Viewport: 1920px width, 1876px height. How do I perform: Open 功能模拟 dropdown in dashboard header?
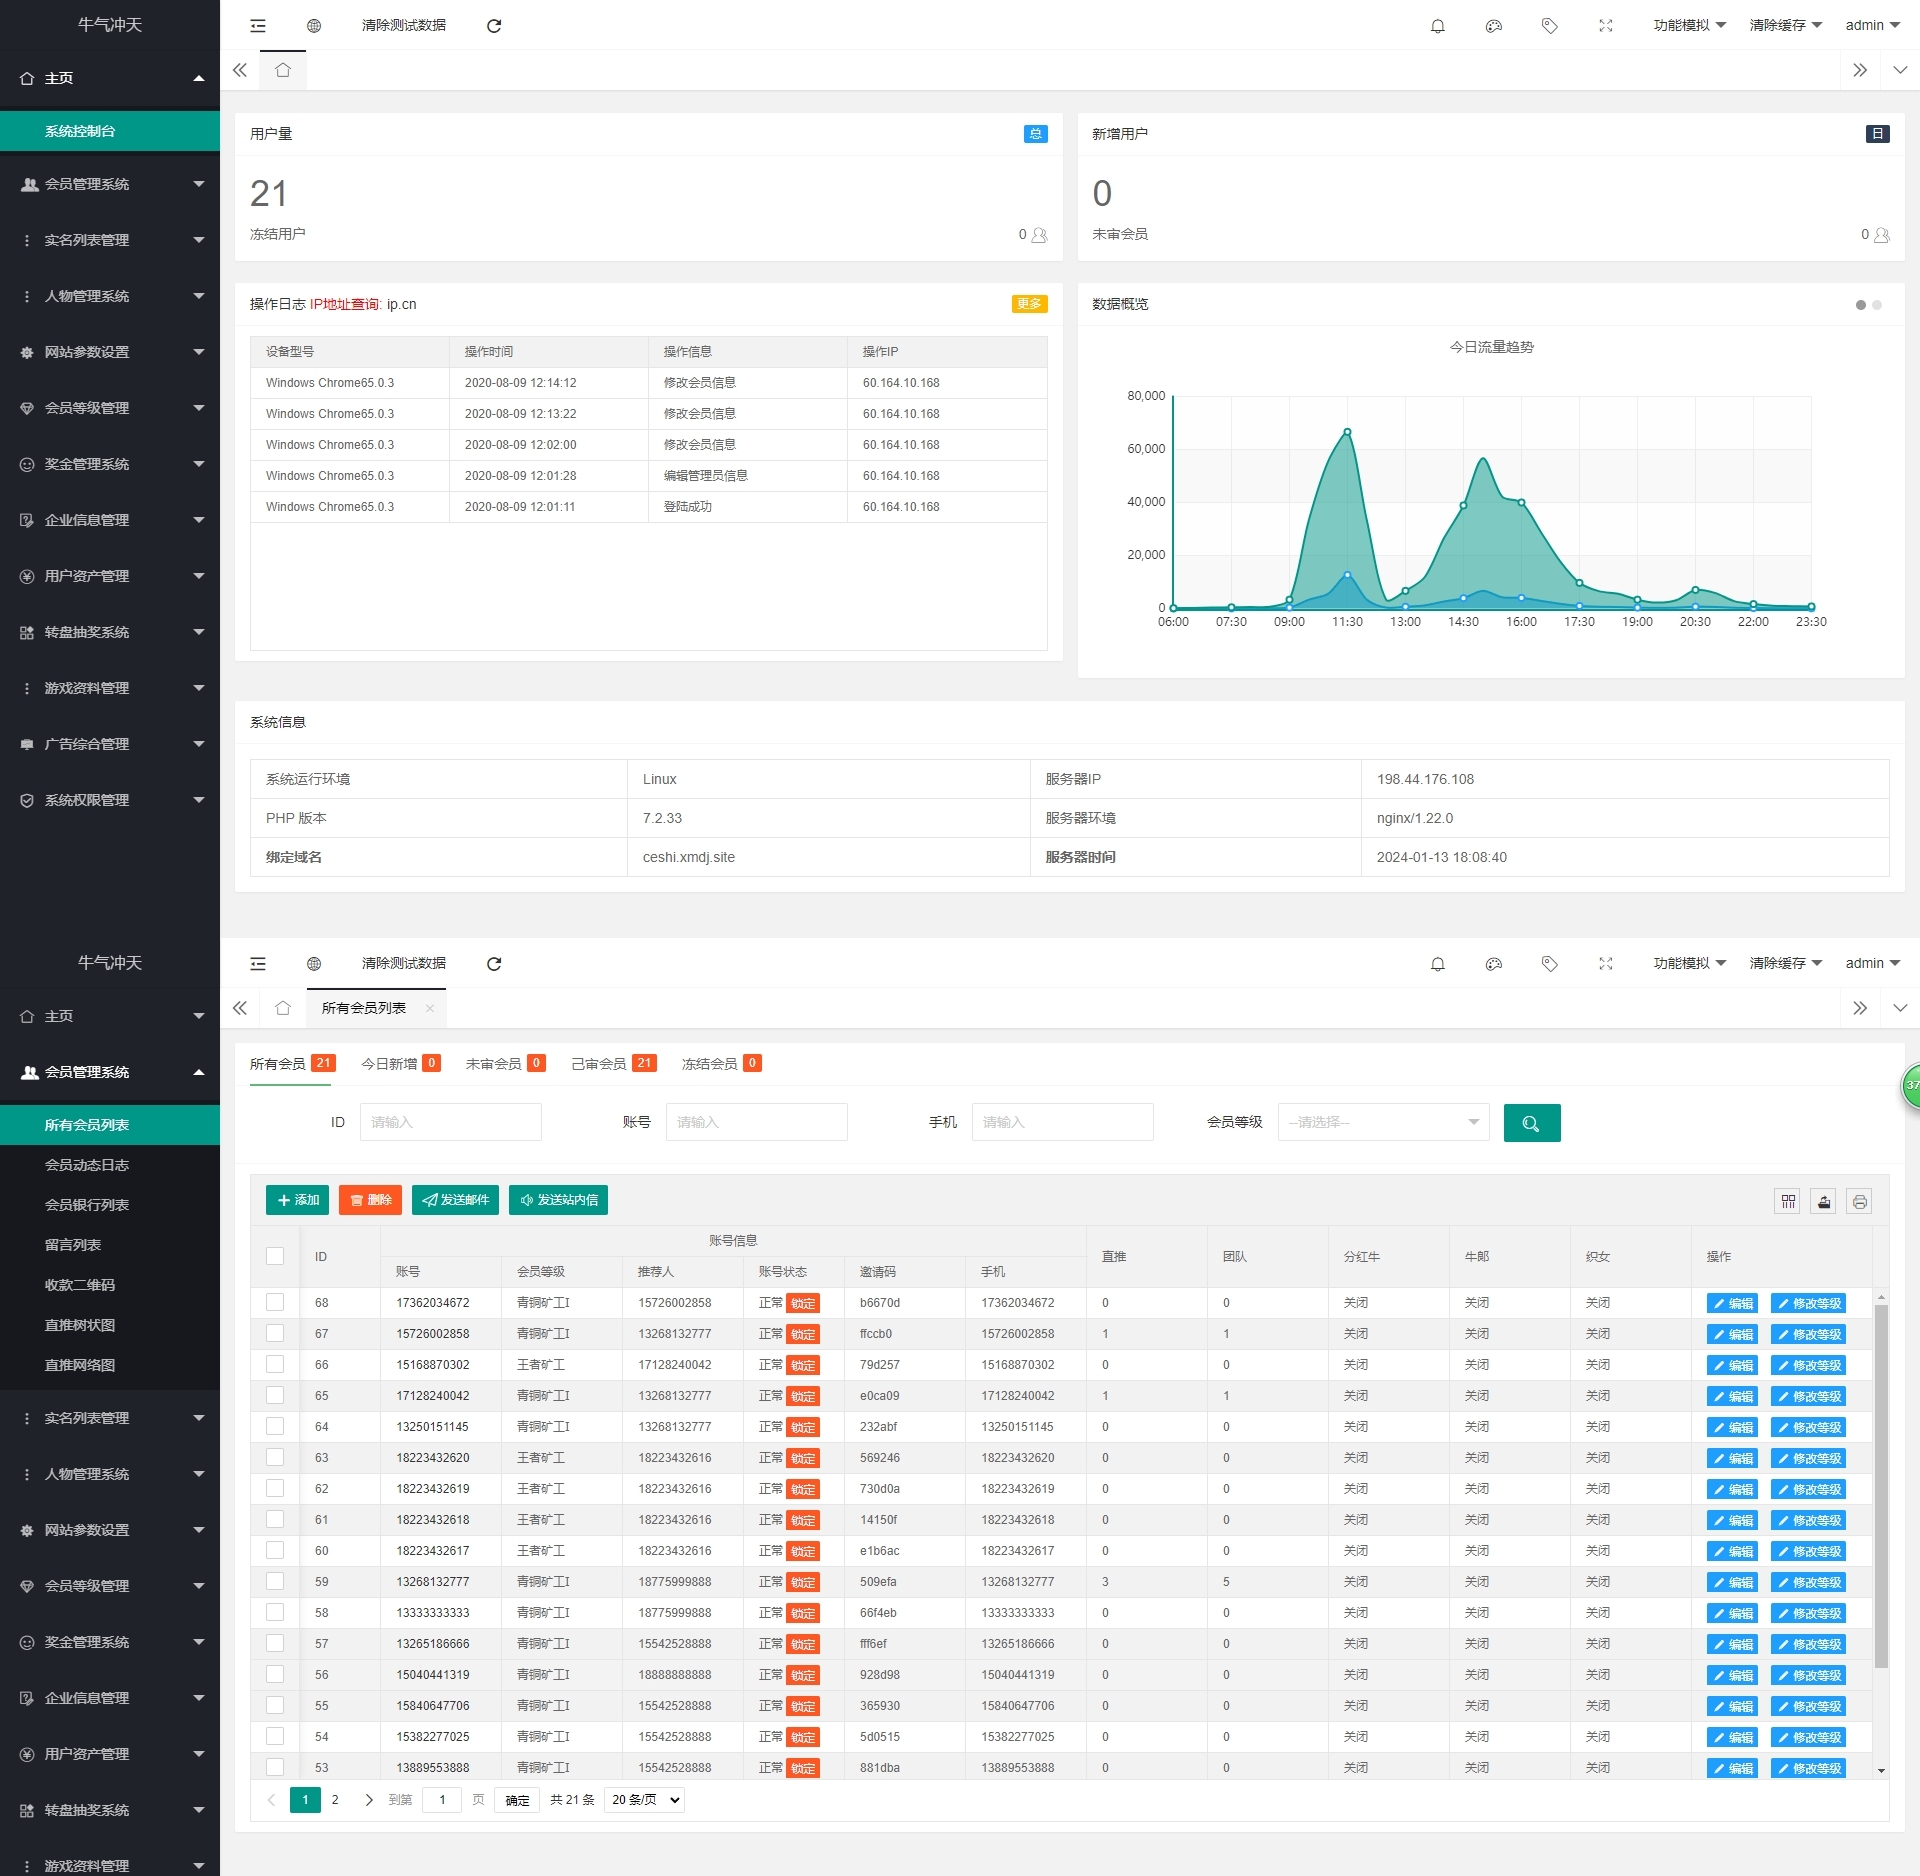(1690, 25)
